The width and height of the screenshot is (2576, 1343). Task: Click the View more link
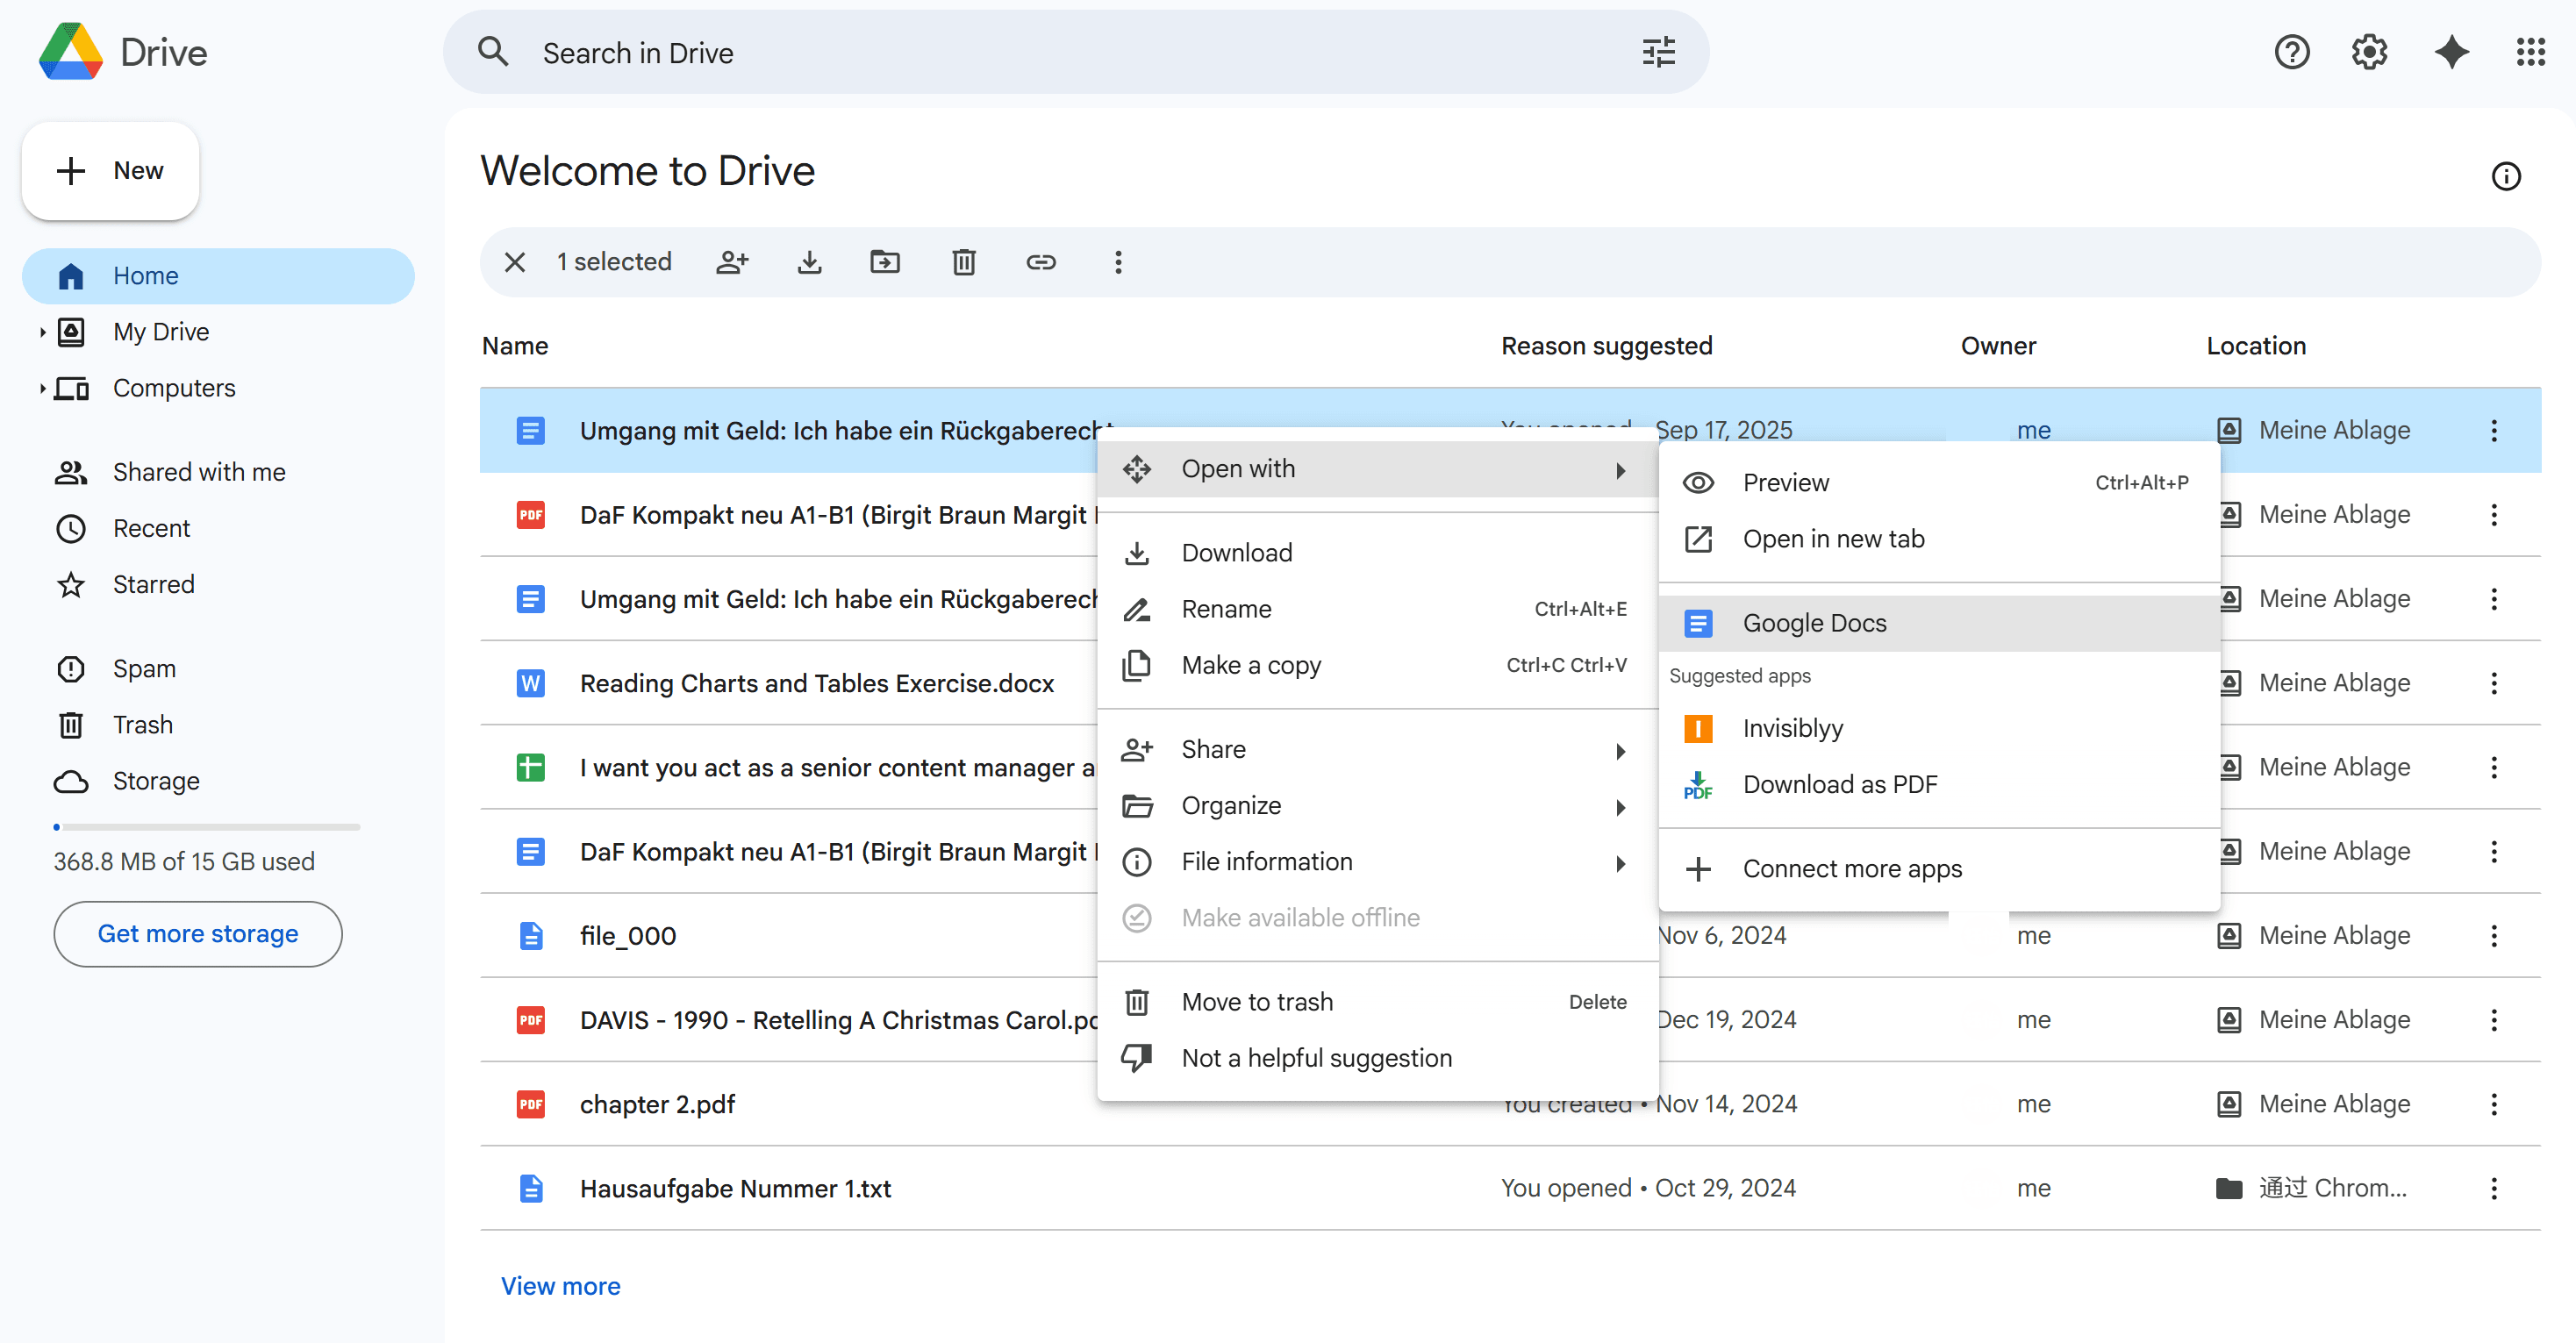tap(560, 1286)
